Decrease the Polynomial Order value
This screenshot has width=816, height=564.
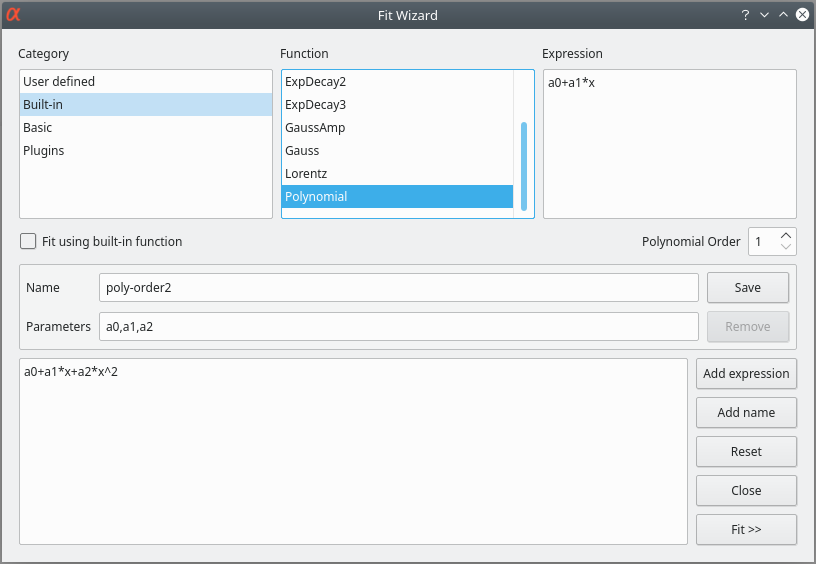coord(786,247)
